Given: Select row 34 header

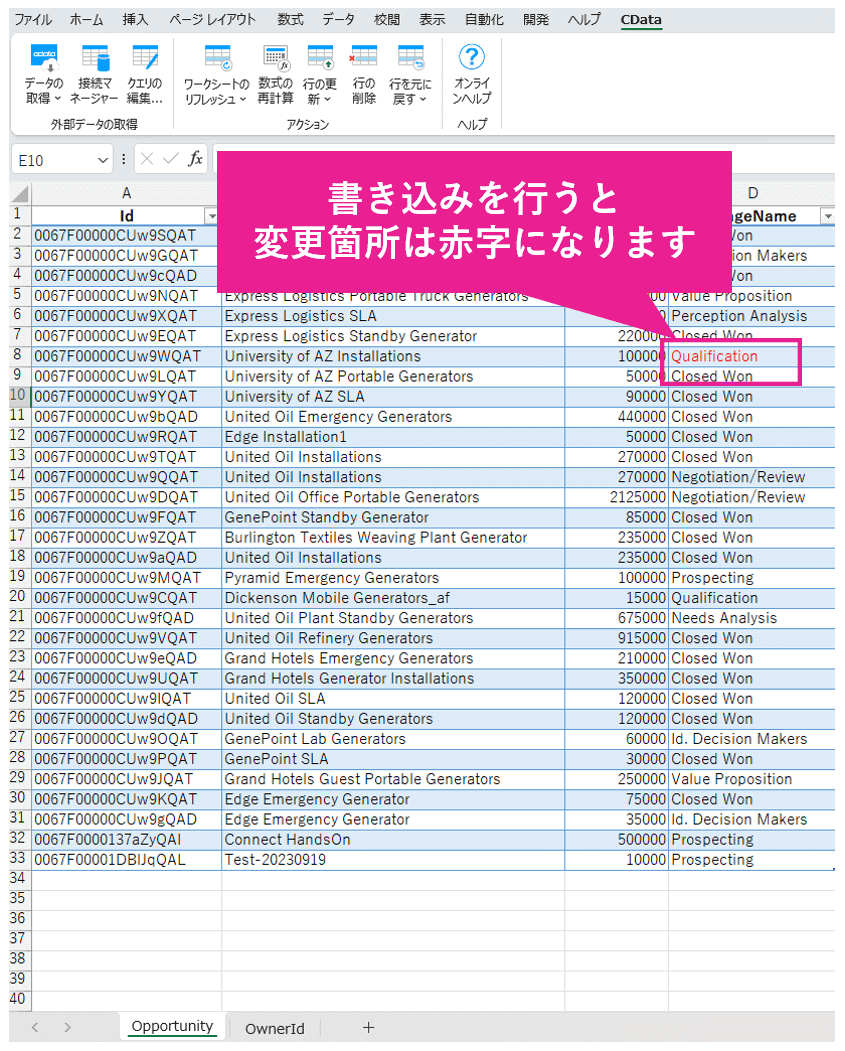Looking at the screenshot, I should 18,878.
